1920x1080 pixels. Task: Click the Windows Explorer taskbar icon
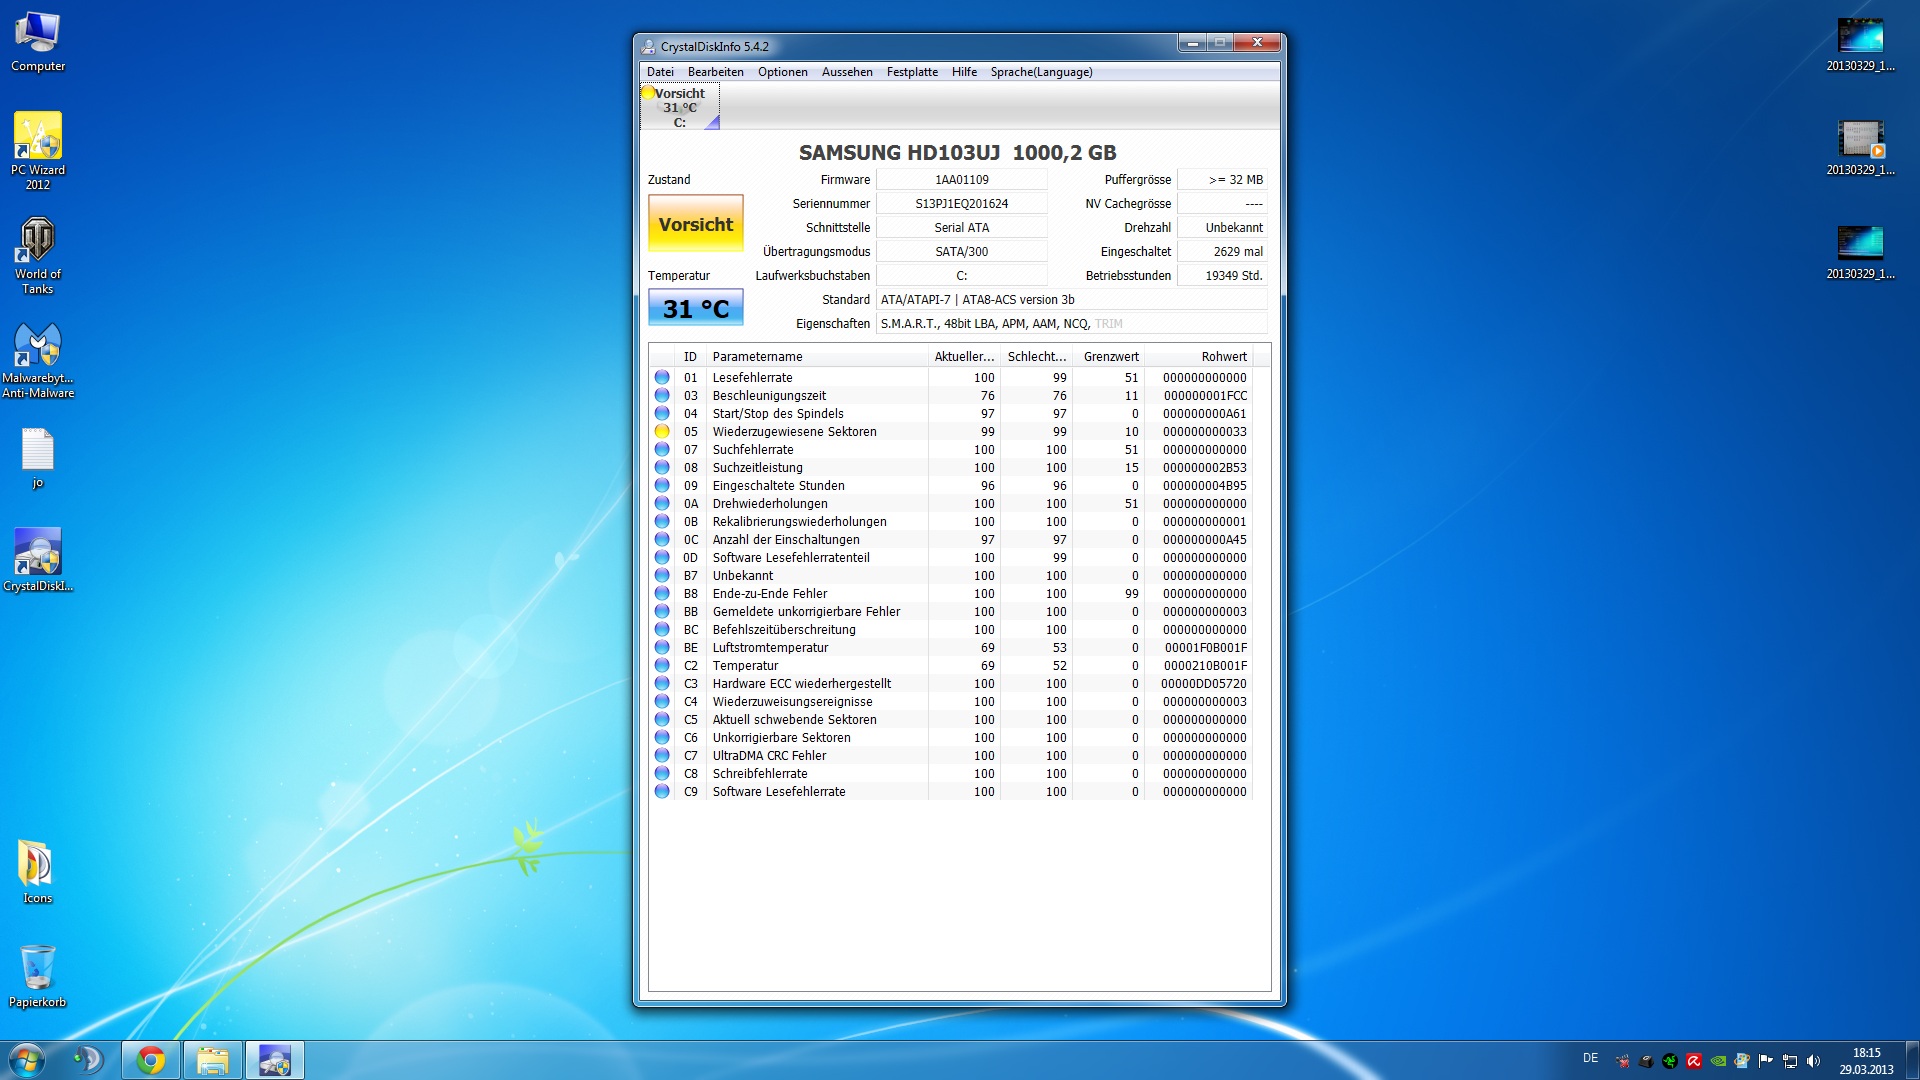pos(213,1060)
